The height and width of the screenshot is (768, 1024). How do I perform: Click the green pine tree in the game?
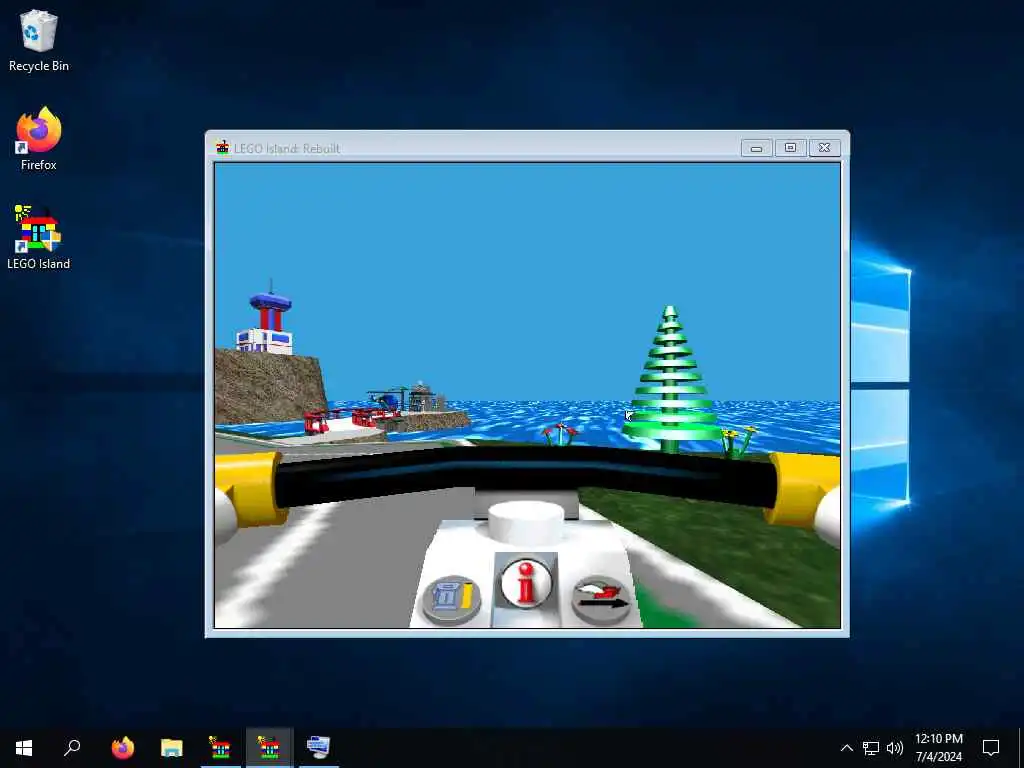pyautogui.click(x=669, y=379)
